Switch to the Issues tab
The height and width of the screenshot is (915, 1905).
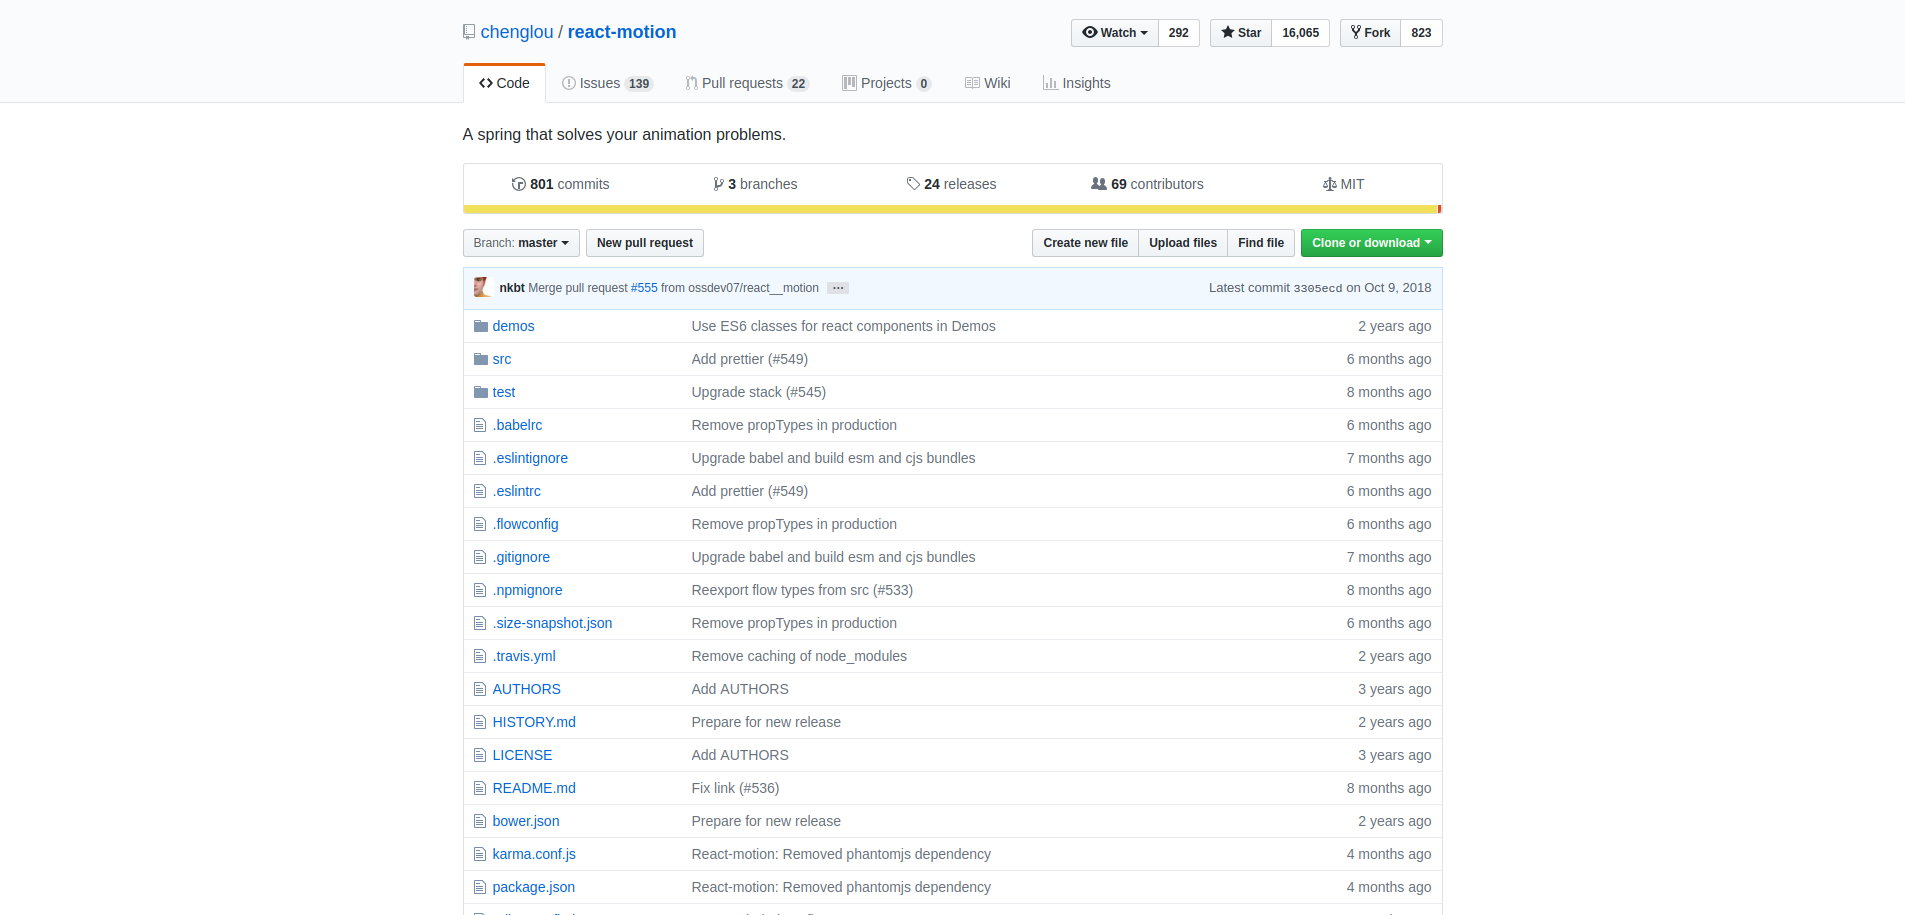coord(606,83)
